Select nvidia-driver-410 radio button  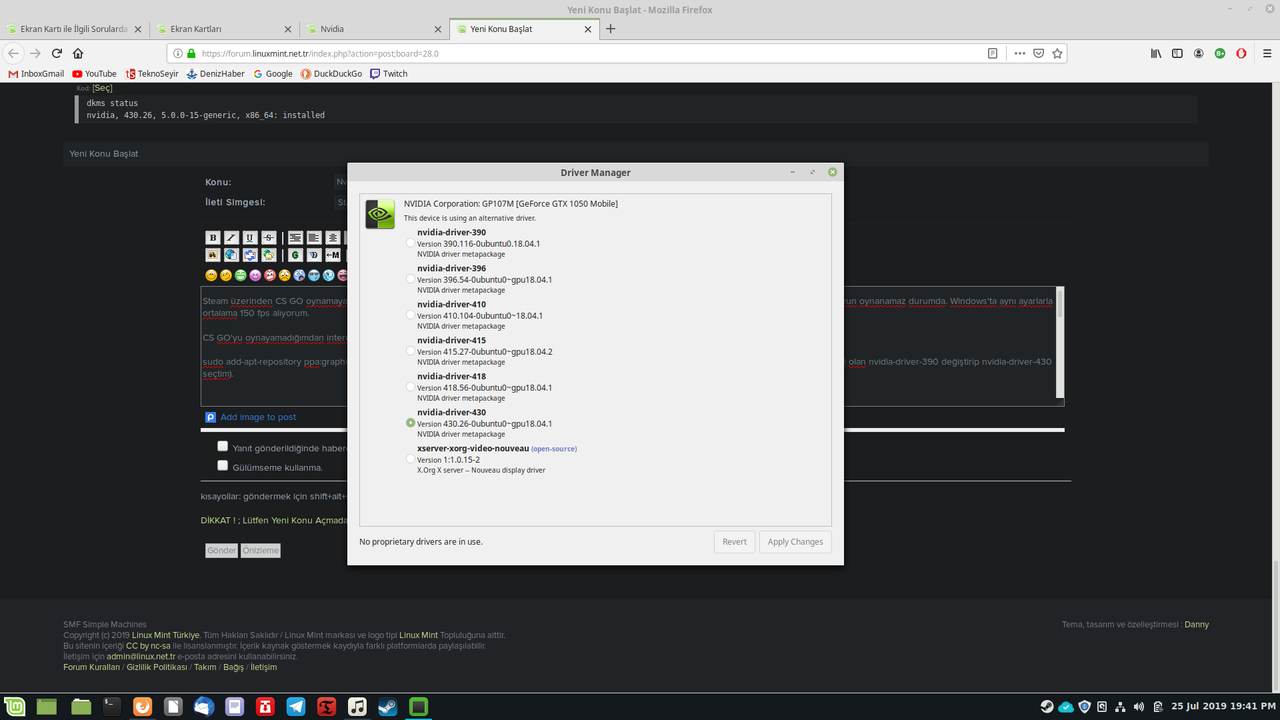pos(411,315)
